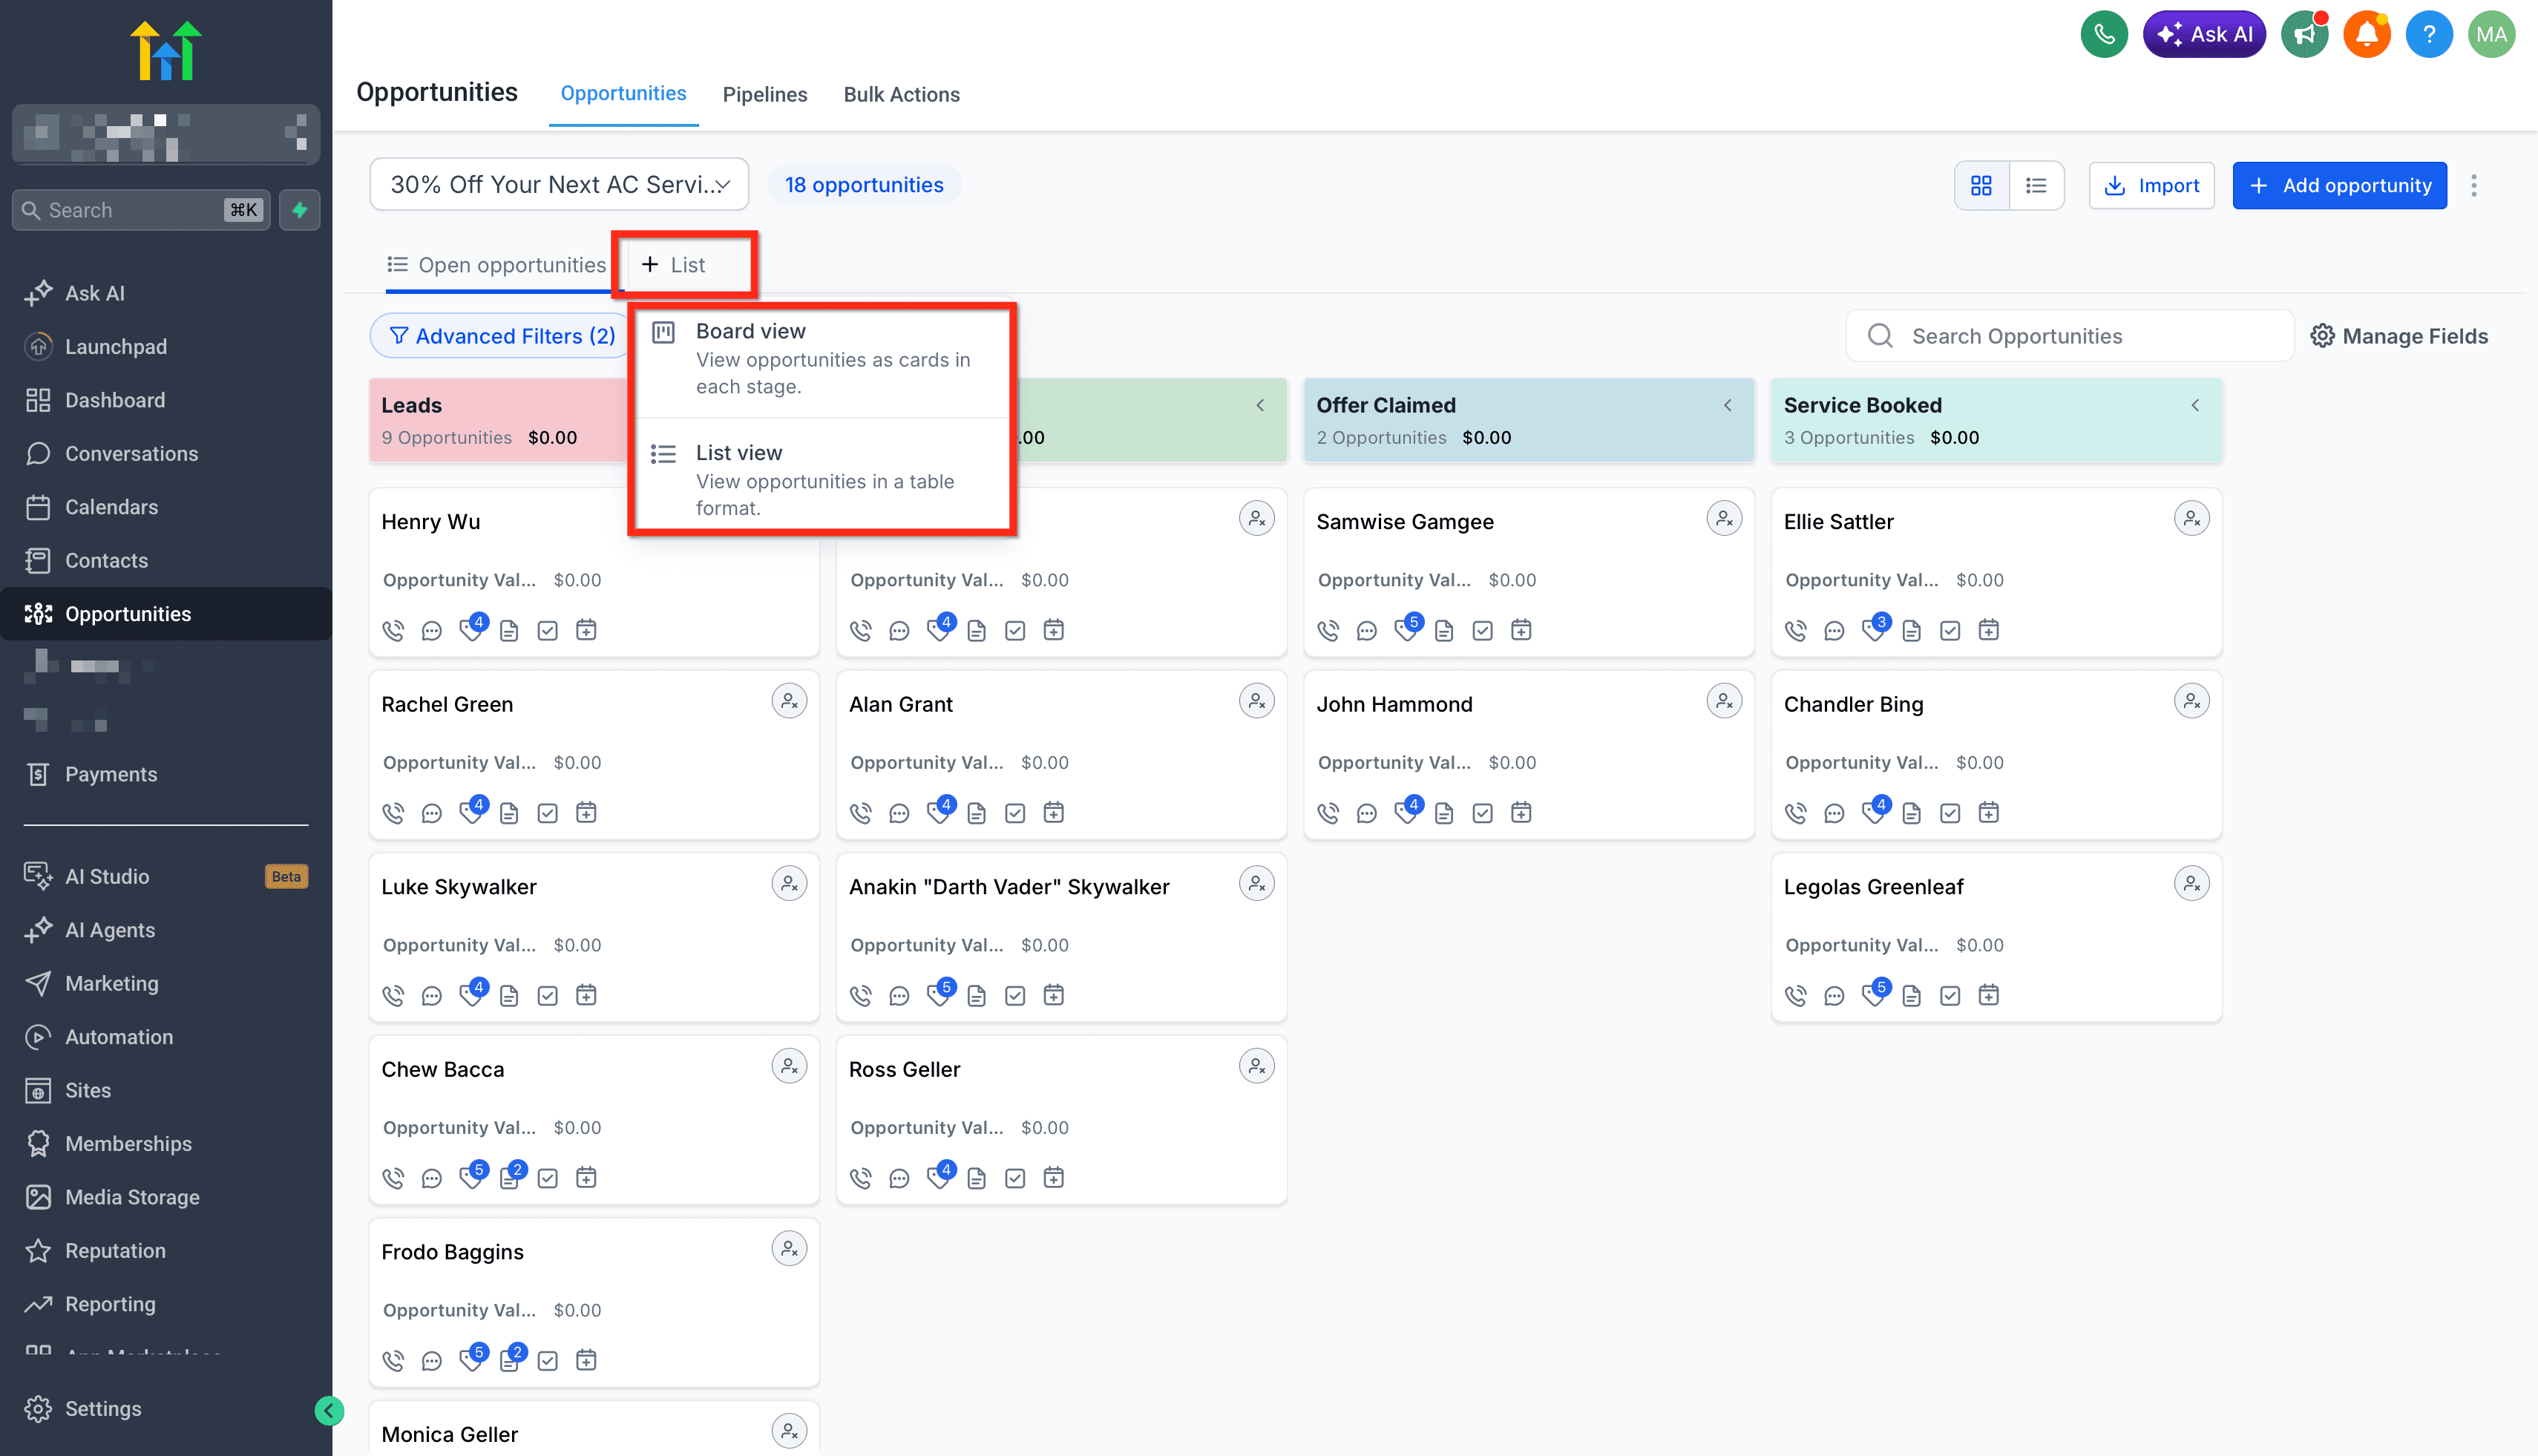This screenshot has width=2538, height=1456.
Task: Click the lightning quick actions icon
Action: [x=299, y=210]
